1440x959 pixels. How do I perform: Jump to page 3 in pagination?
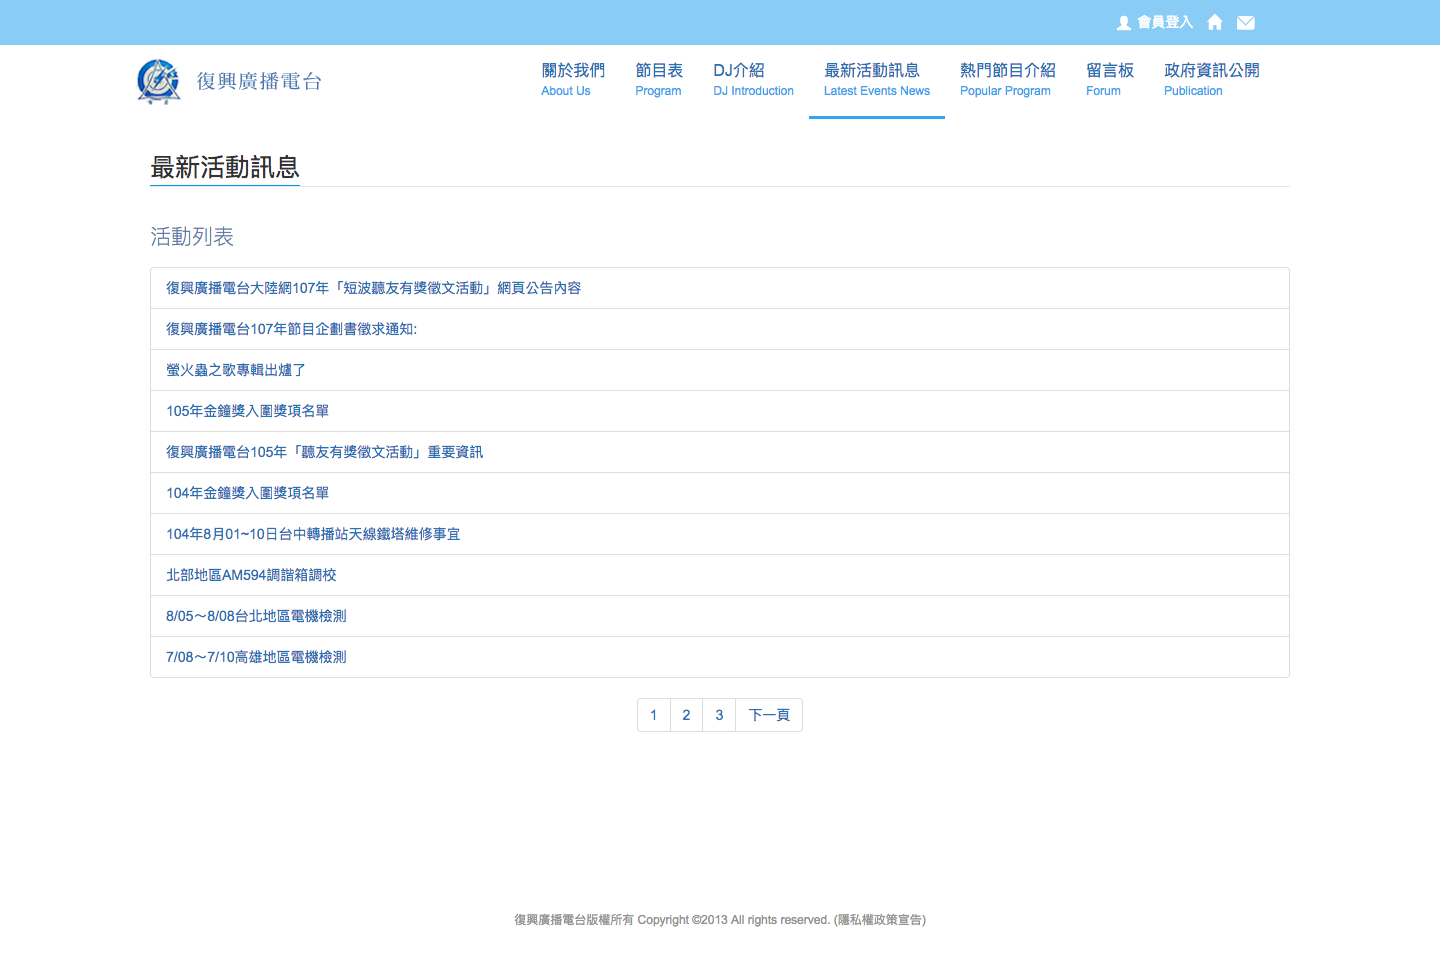tap(719, 715)
